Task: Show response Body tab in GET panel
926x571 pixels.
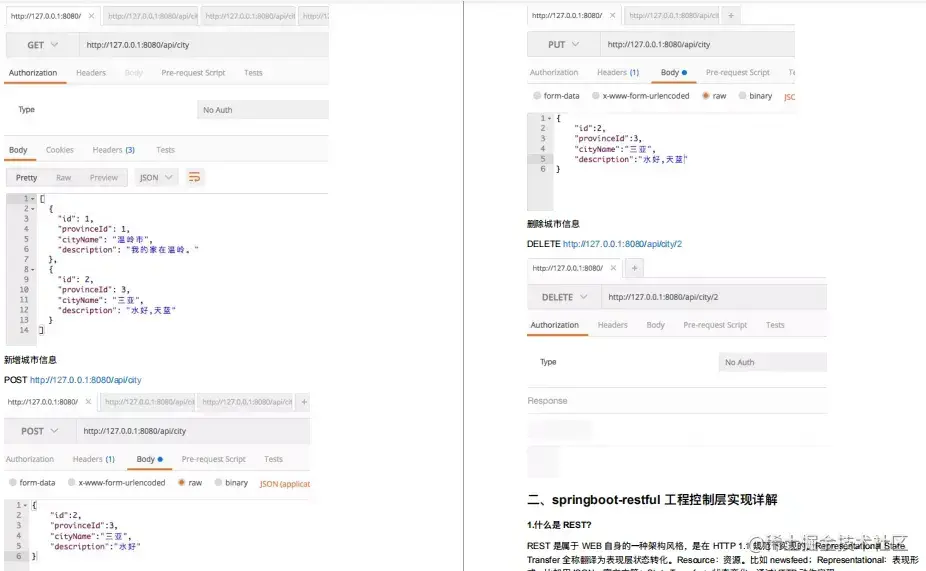Action: (x=18, y=150)
